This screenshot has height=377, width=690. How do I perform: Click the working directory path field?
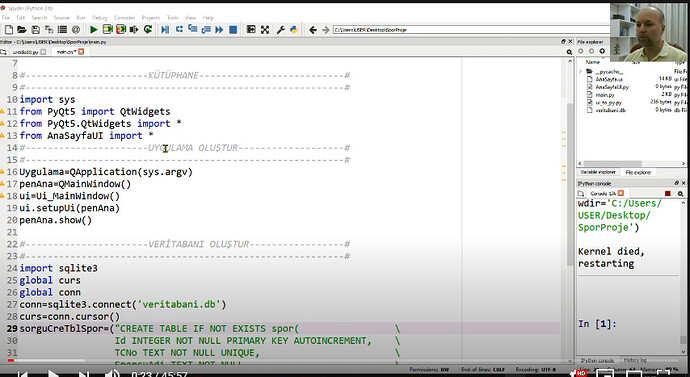(471, 30)
